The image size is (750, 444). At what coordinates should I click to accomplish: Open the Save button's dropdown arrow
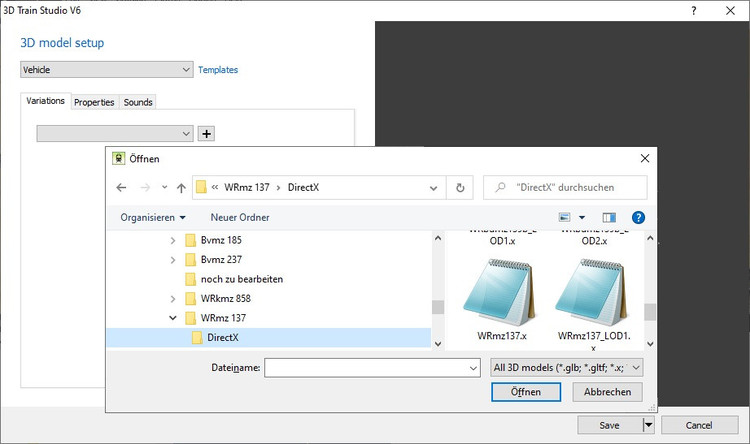pos(648,425)
